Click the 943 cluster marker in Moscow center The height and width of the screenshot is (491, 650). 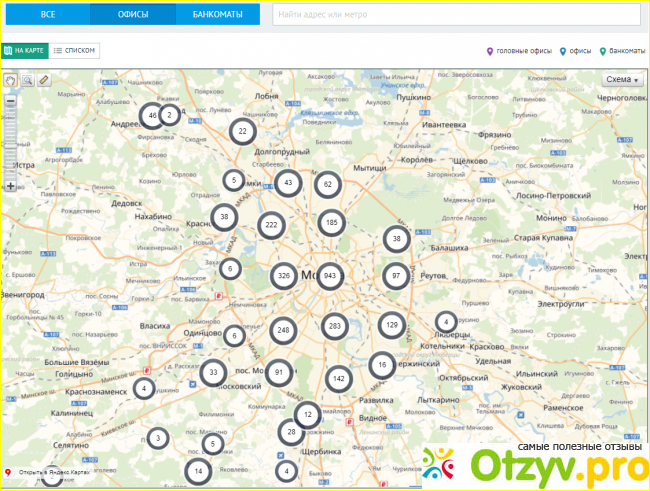click(330, 275)
